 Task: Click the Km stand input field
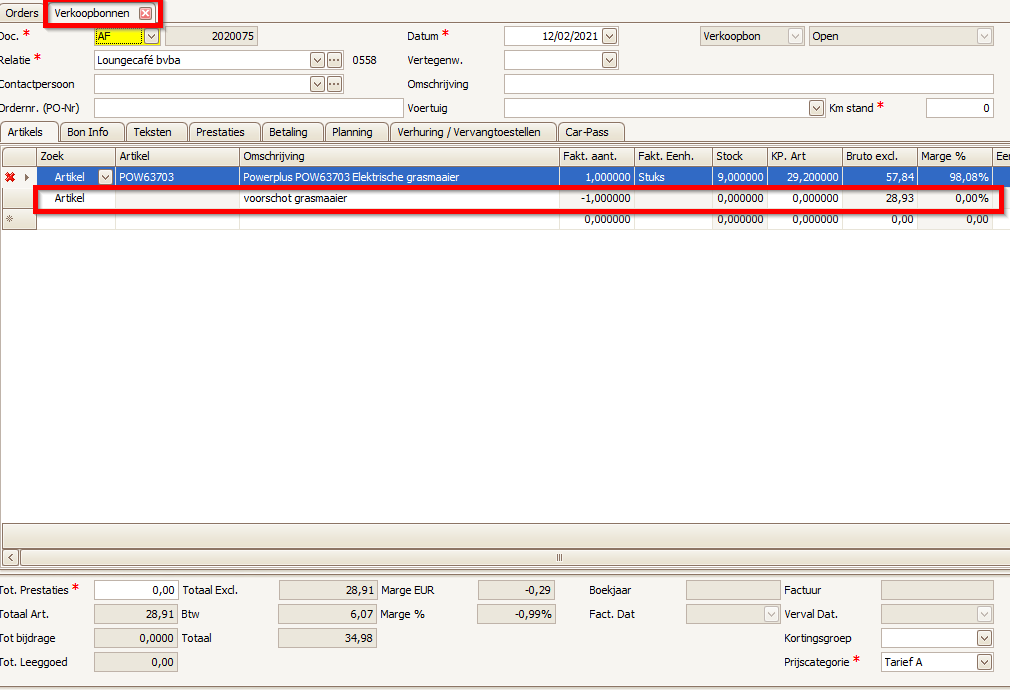coord(960,108)
